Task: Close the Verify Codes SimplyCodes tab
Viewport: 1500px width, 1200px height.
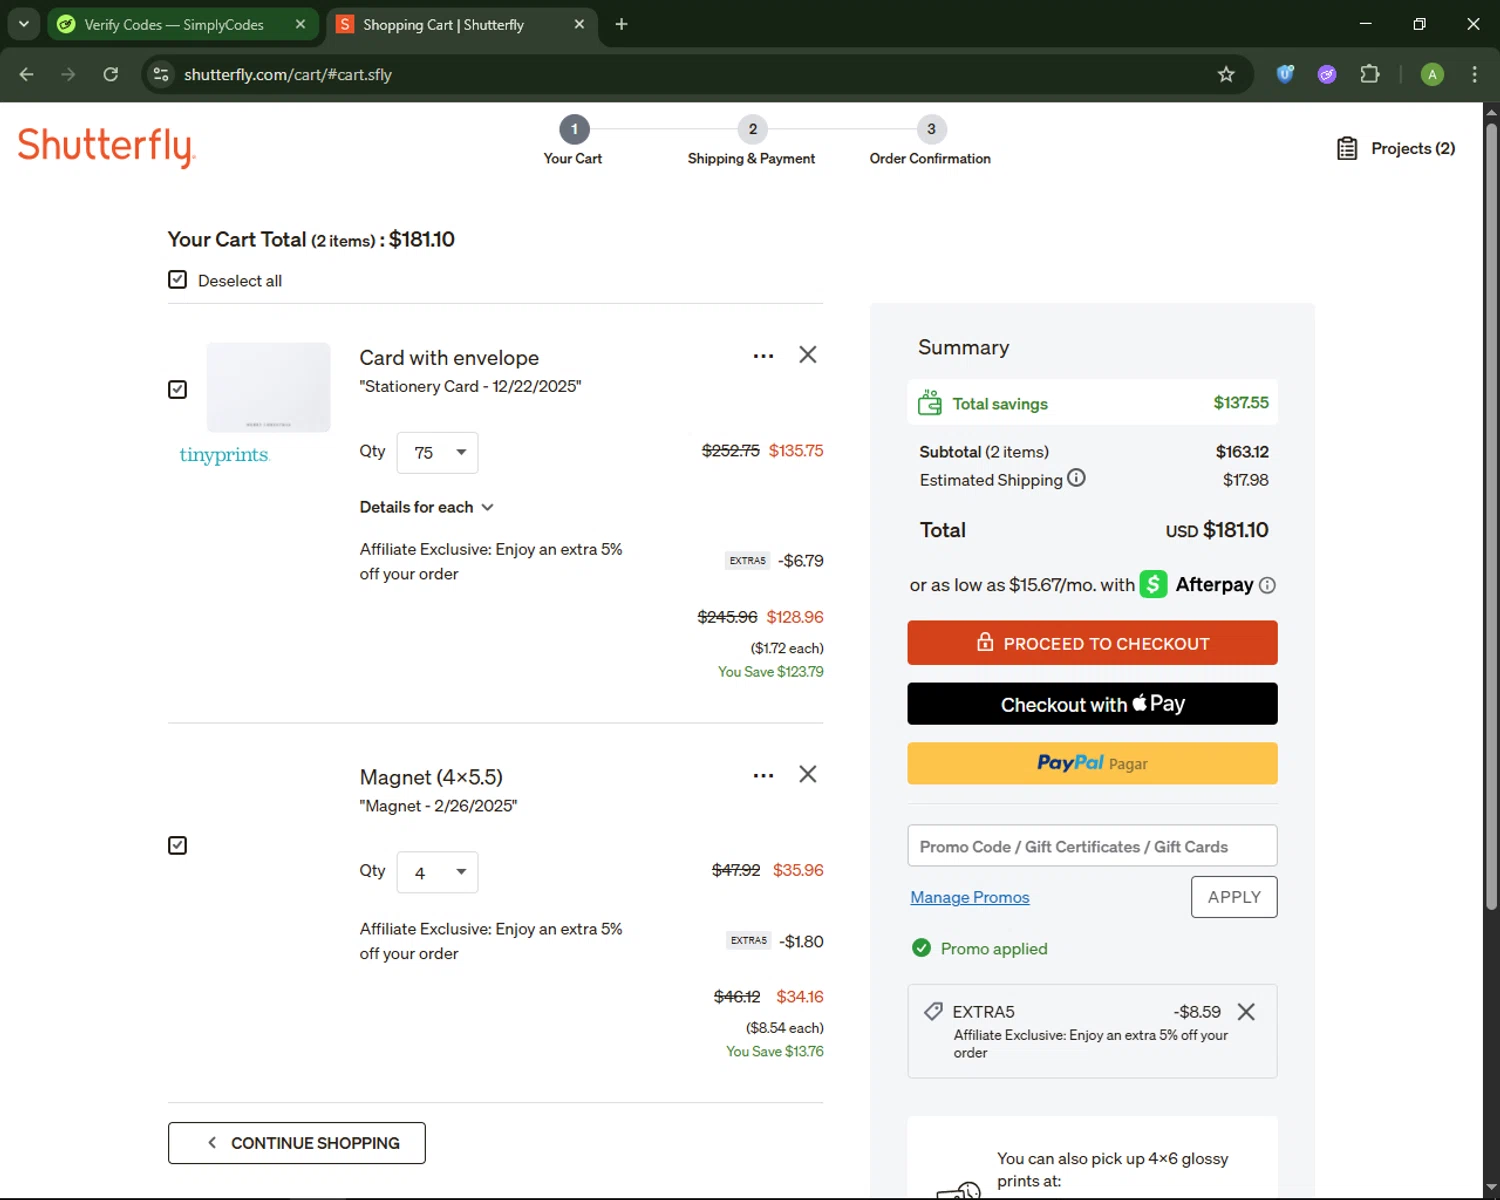Action: [x=300, y=24]
